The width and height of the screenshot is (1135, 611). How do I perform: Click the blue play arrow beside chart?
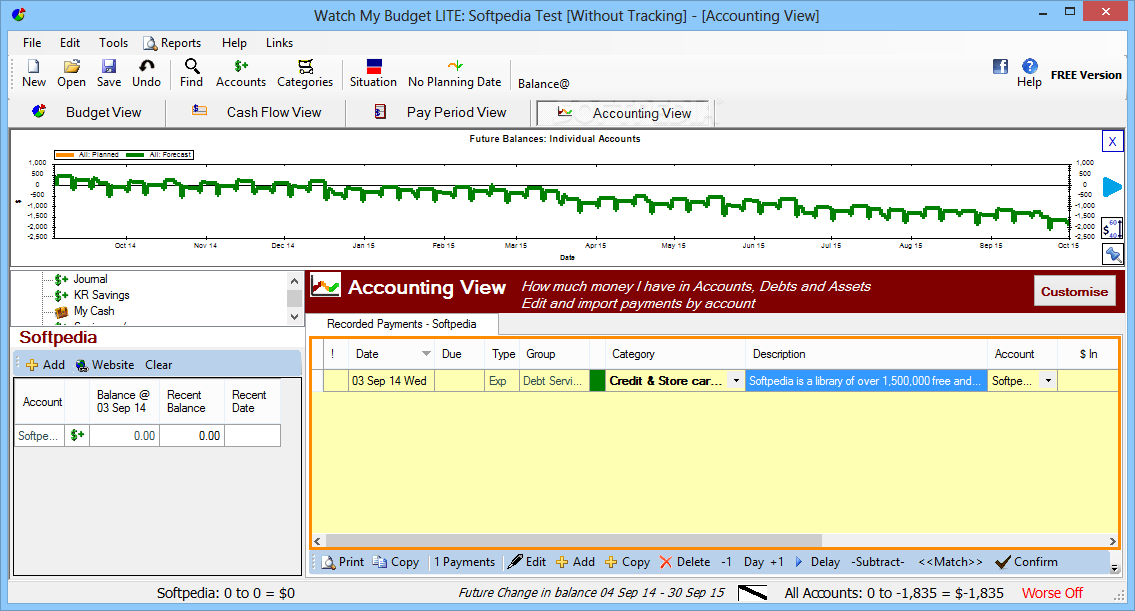(1112, 187)
